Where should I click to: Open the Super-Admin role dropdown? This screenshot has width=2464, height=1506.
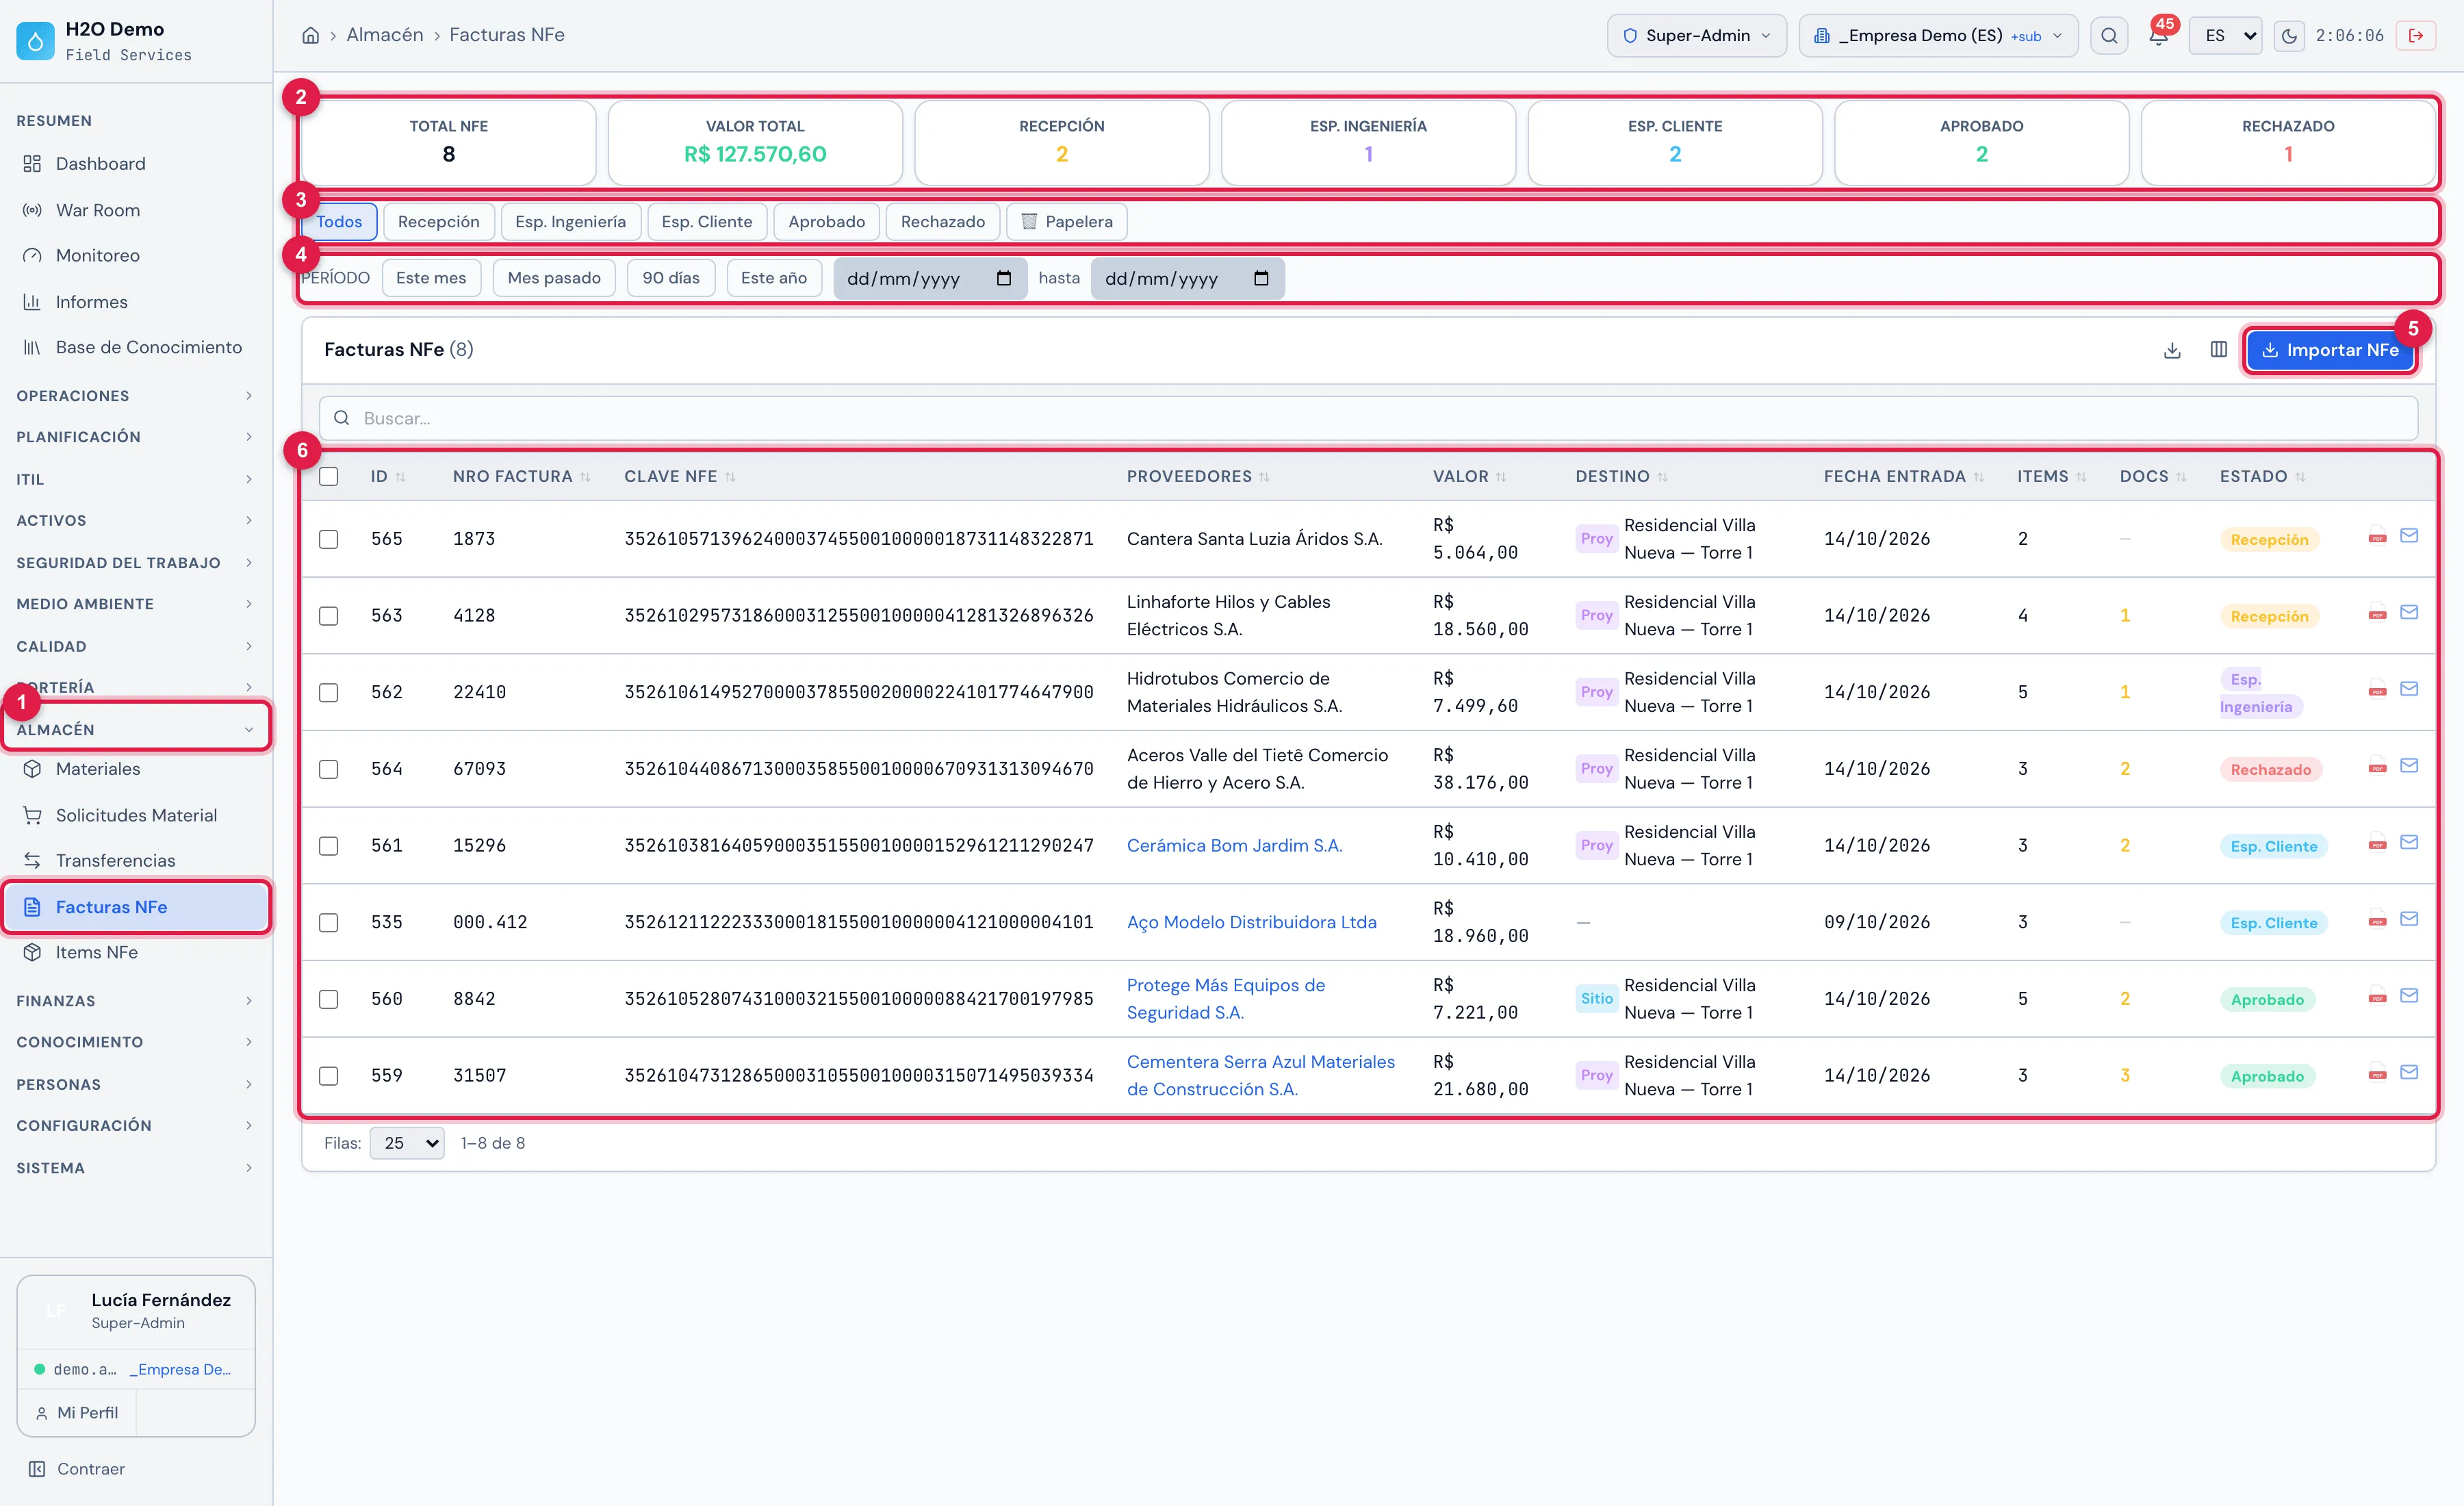[1696, 36]
